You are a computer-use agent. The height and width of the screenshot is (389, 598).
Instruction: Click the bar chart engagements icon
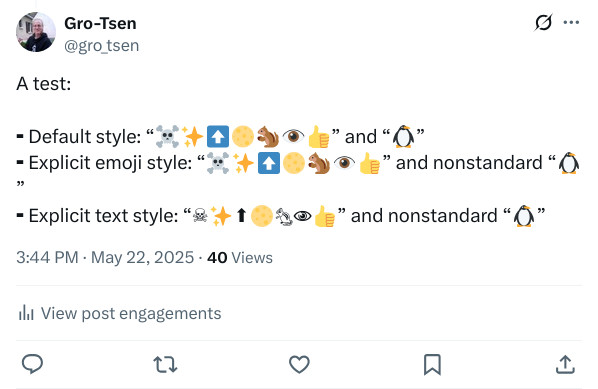click(26, 313)
